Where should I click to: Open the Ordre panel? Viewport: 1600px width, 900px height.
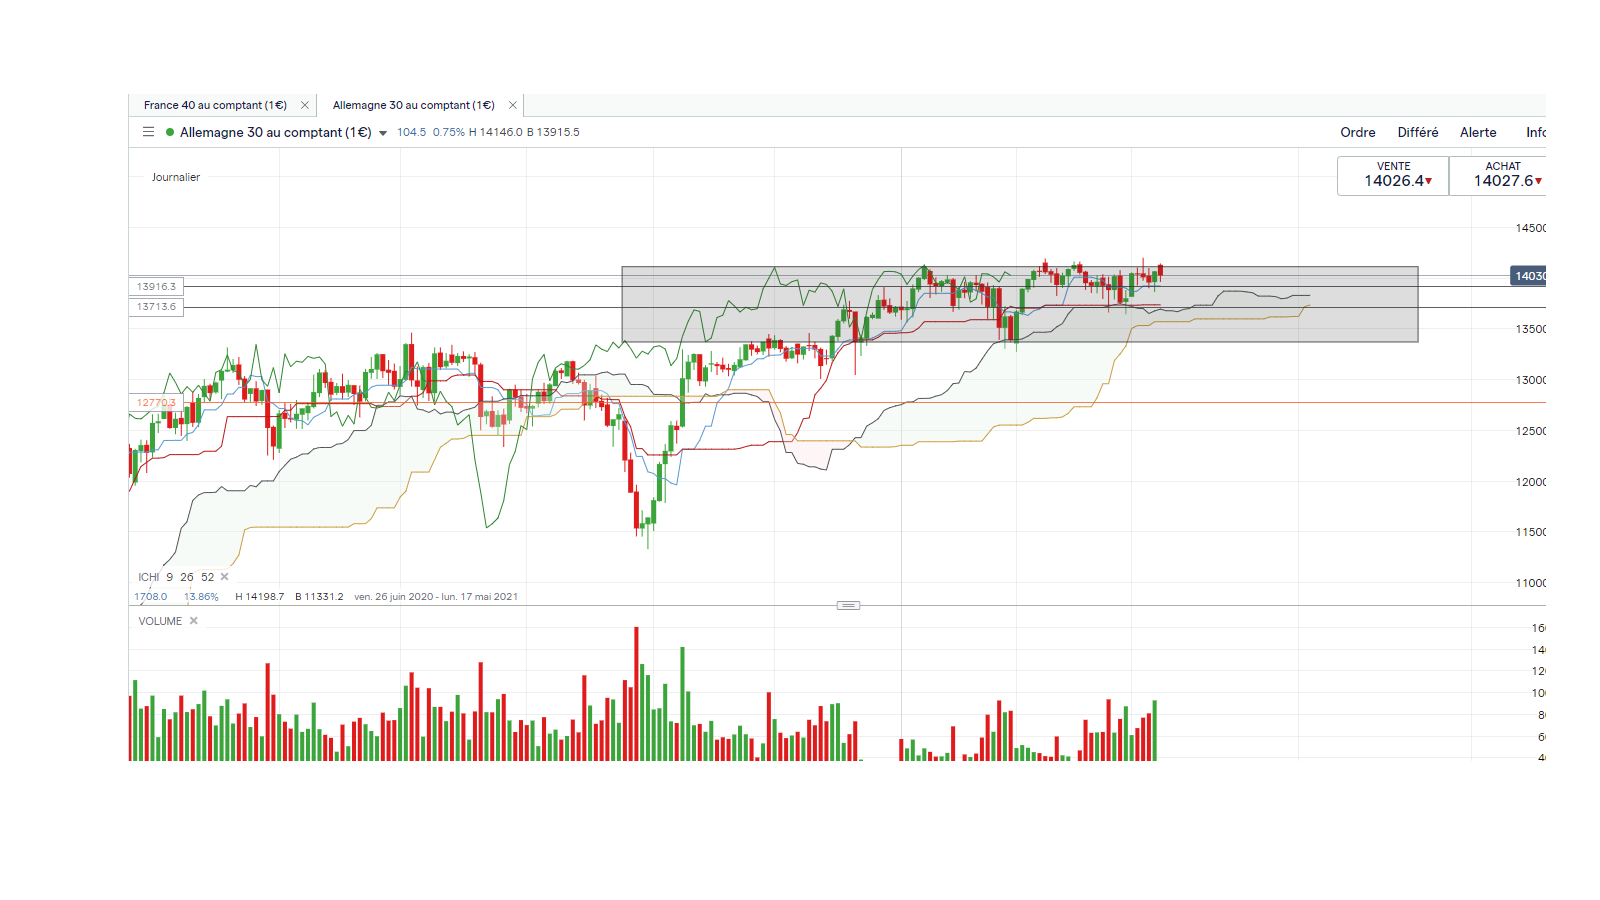[x=1358, y=132]
